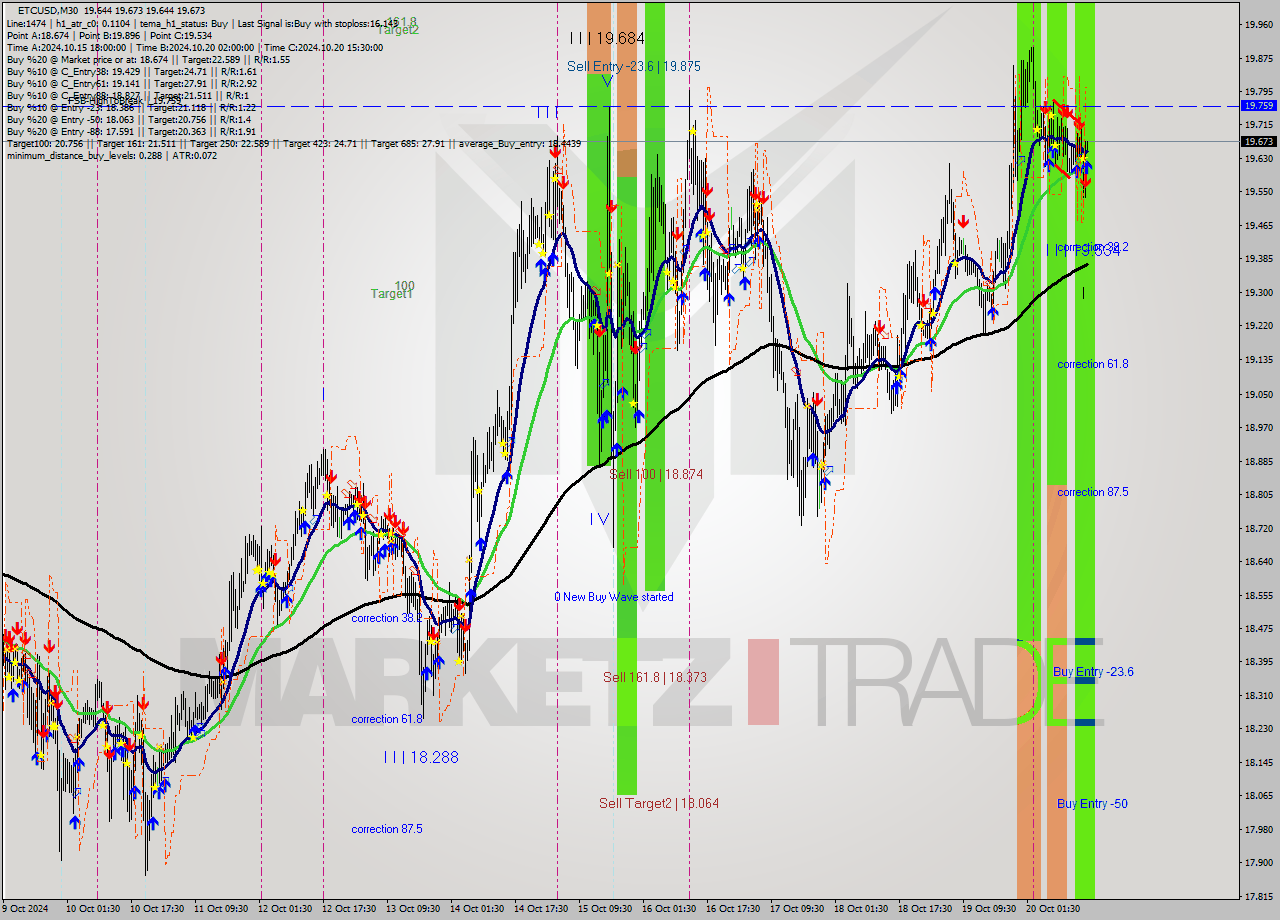Image resolution: width=1280 pixels, height=920 pixels.
Task: Click the 18.065 price scale value
Action: pos(1258,796)
